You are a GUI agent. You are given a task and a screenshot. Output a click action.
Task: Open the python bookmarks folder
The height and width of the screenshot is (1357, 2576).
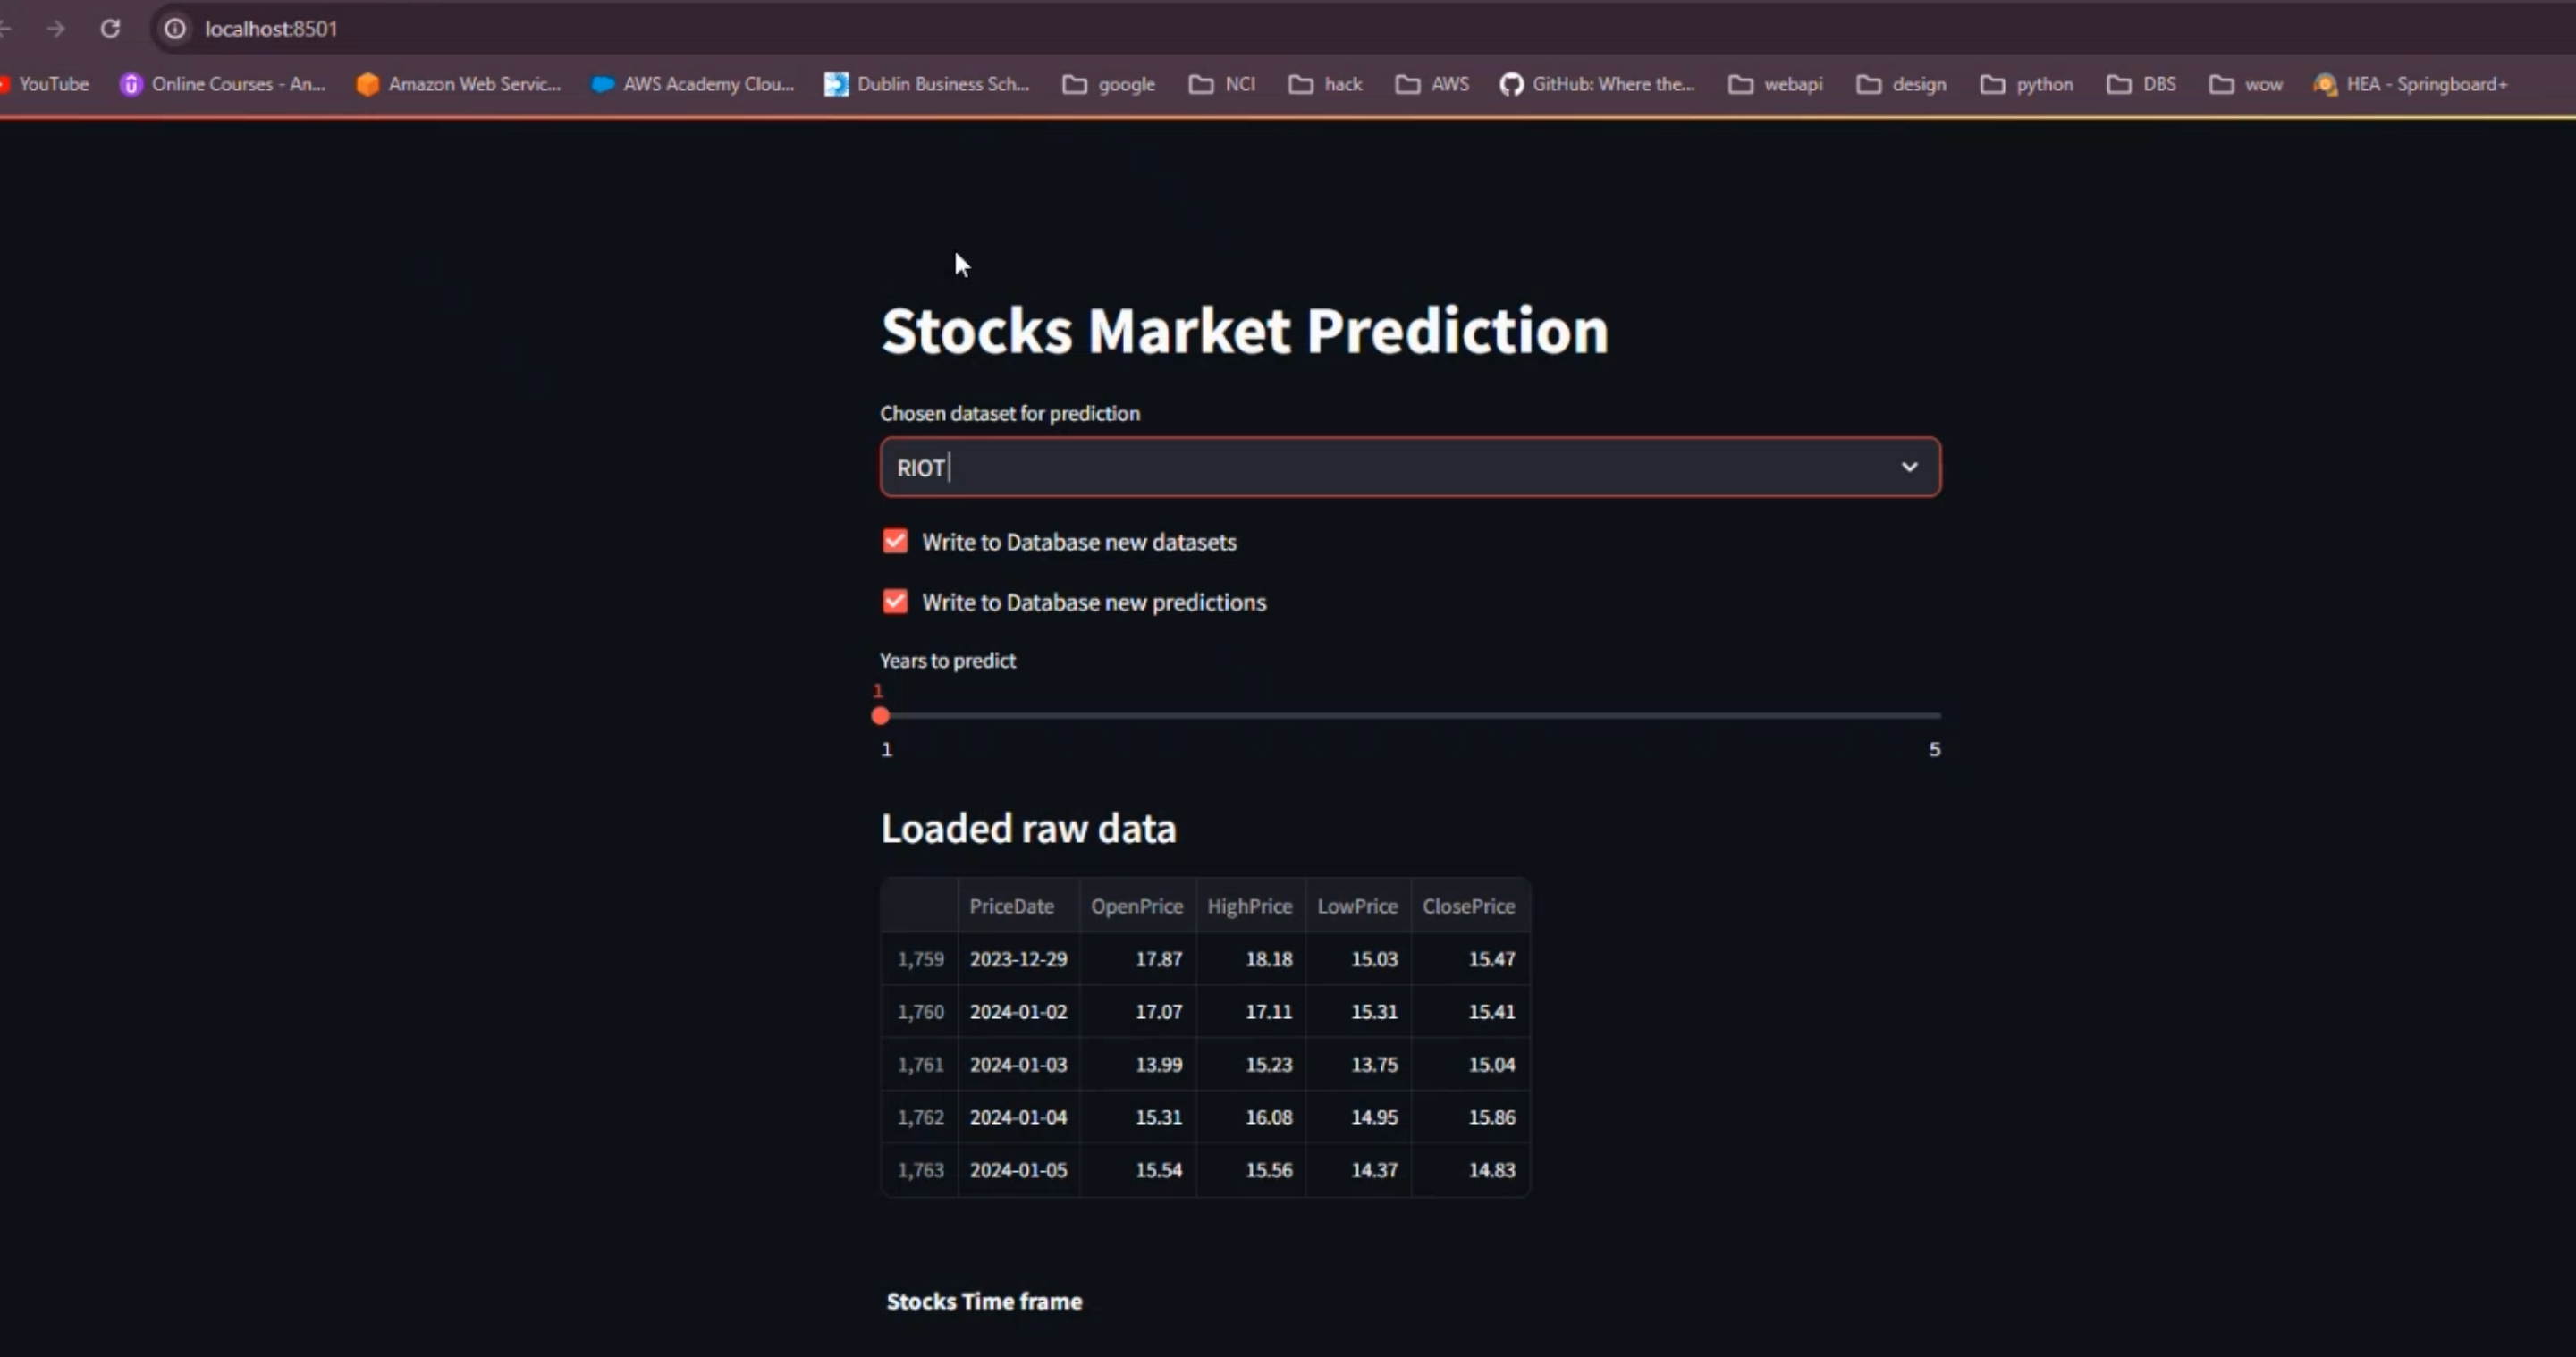coord(2027,84)
